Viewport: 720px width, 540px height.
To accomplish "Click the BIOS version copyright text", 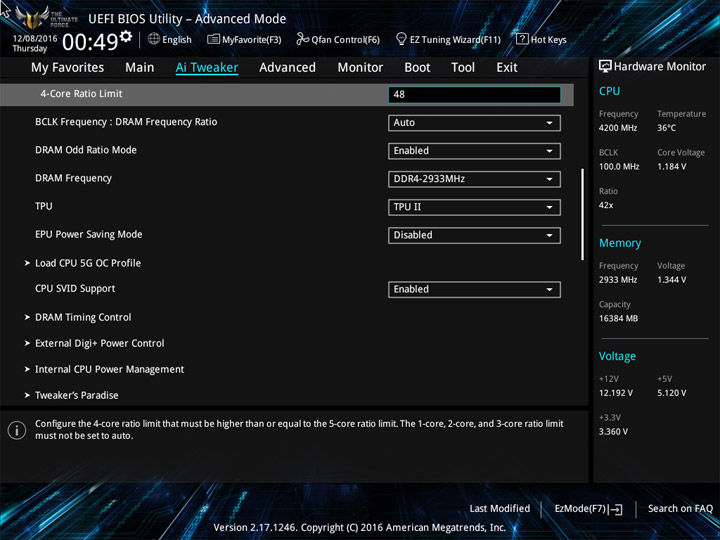I will 360,528.
